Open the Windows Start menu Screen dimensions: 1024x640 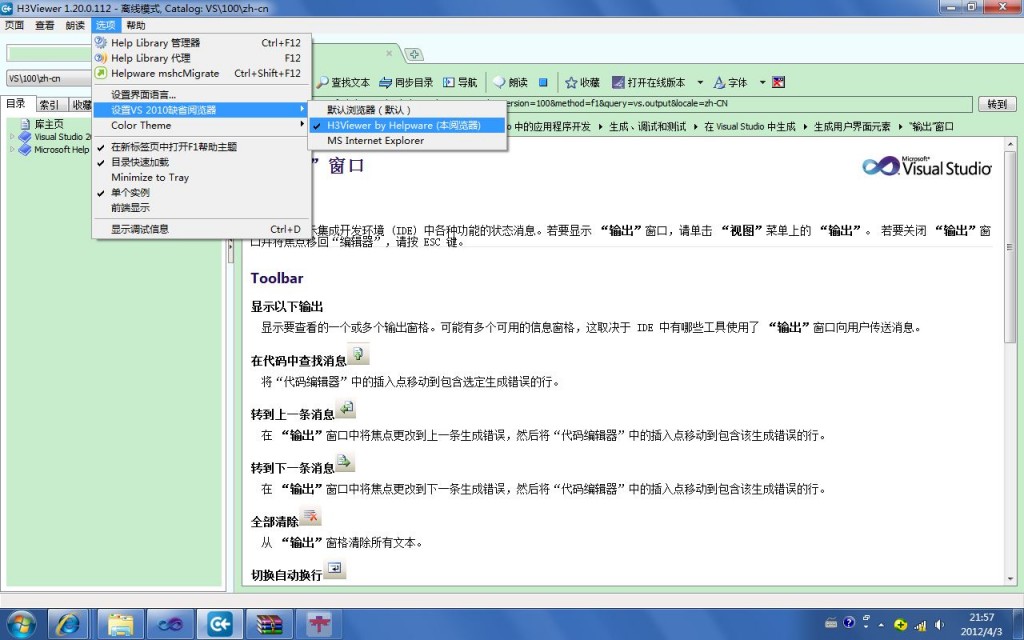pos(21,624)
